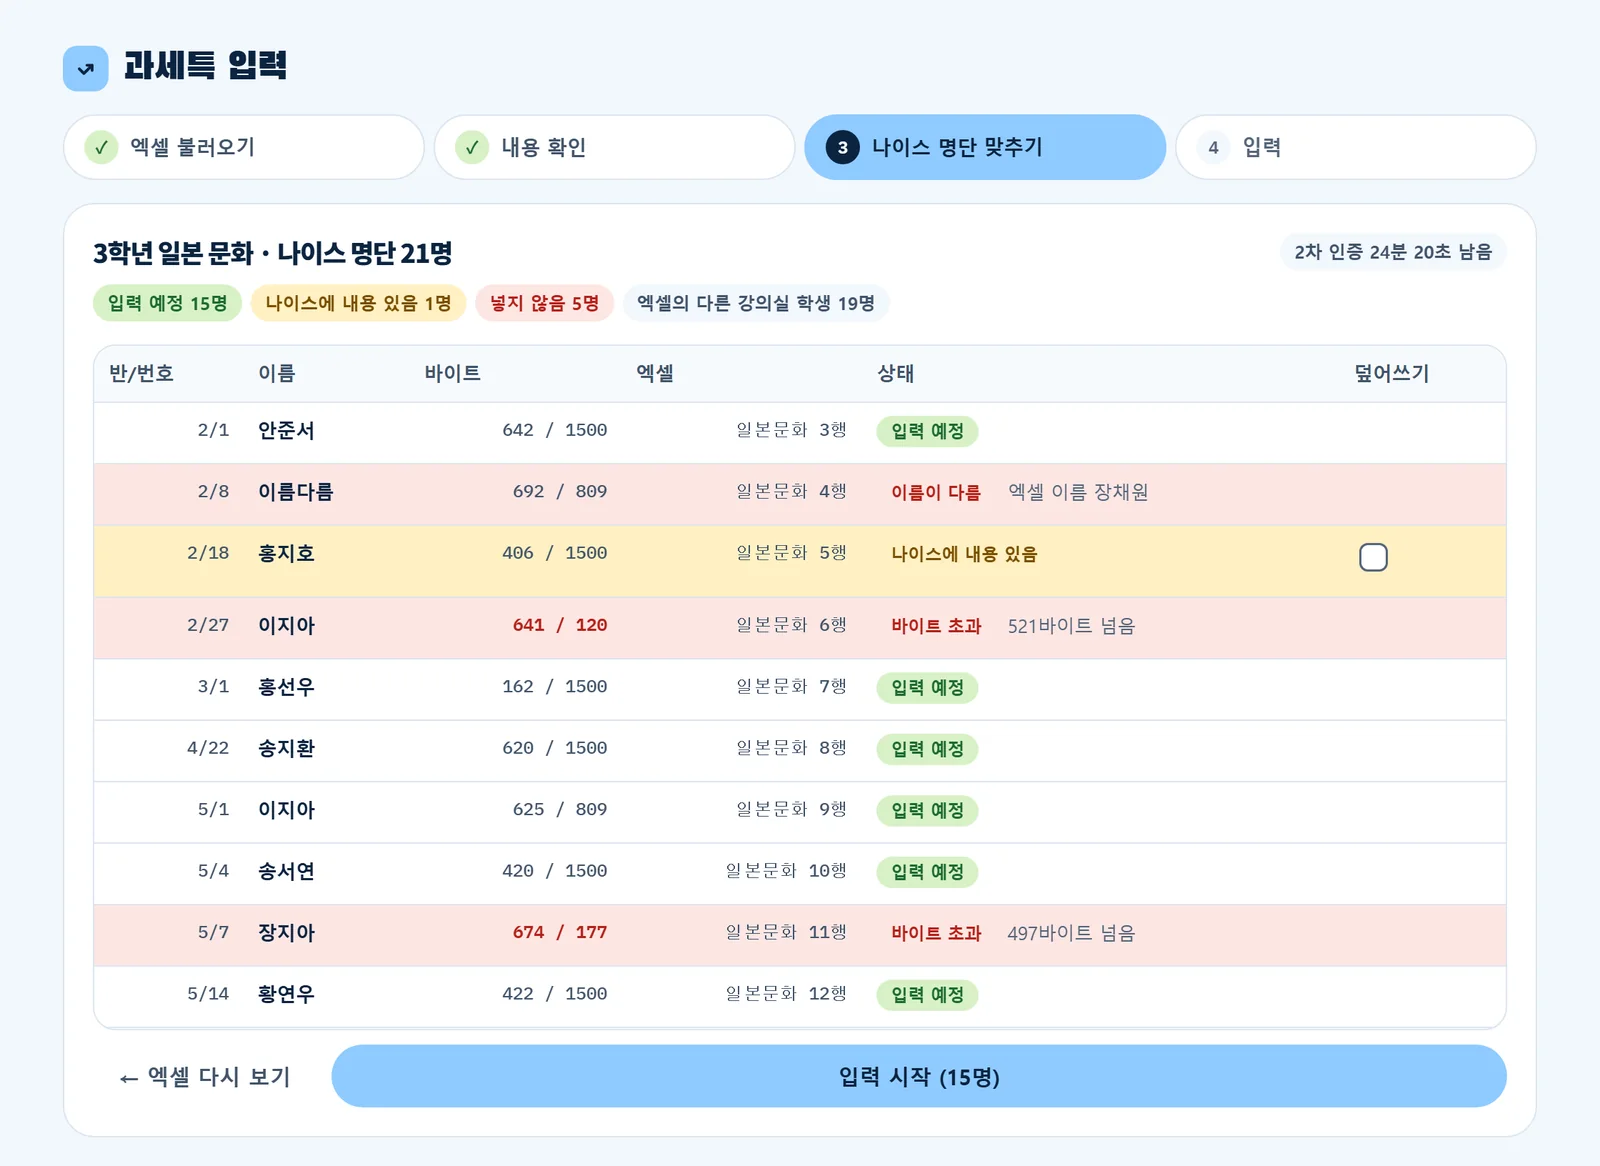Select the 나이스 명단 맞추기 step tab
The height and width of the screenshot is (1166, 1600).
[x=985, y=147]
